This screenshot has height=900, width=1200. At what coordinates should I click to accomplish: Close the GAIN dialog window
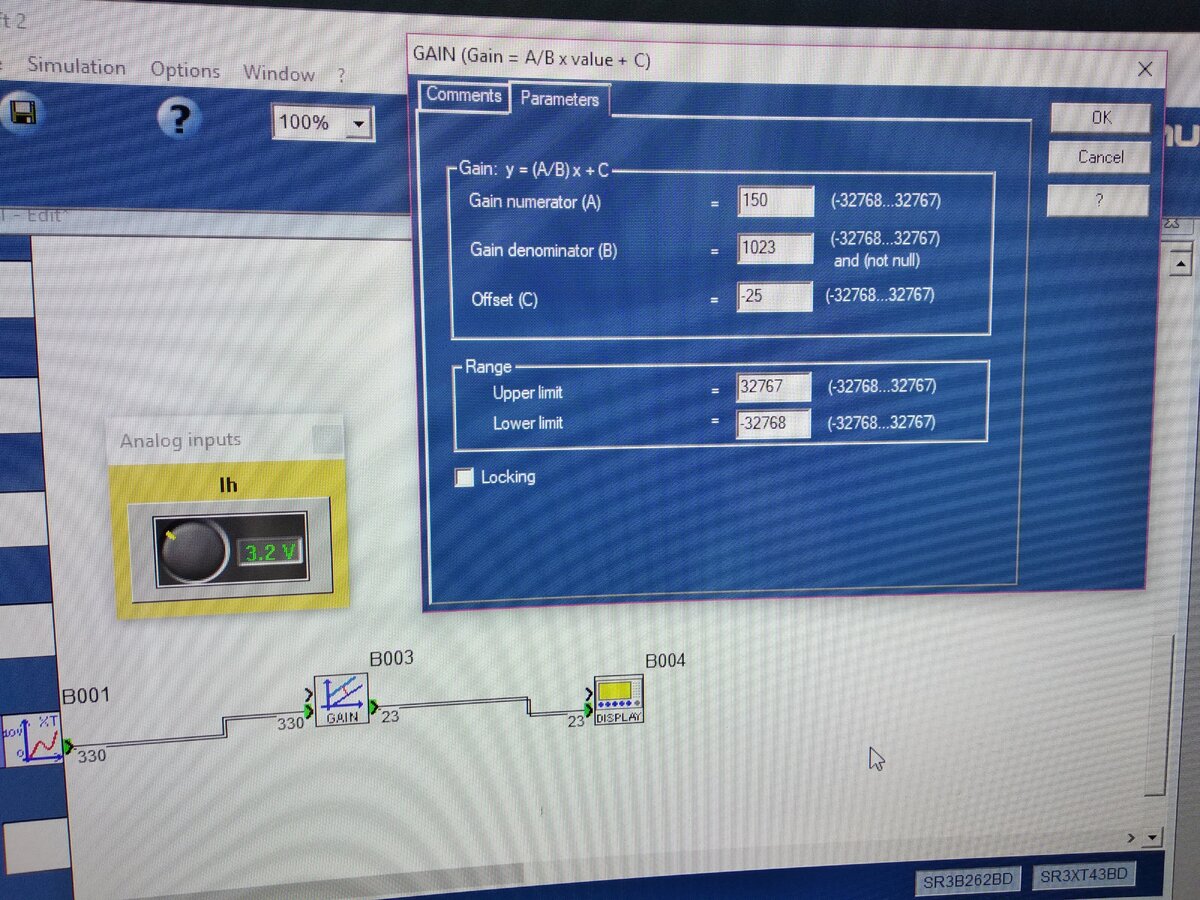(1145, 69)
